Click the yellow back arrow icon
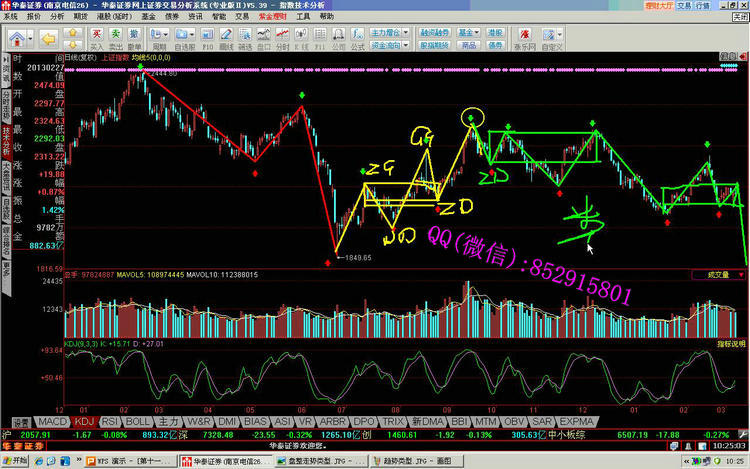The width and height of the screenshot is (750, 469). tap(48, 39)
